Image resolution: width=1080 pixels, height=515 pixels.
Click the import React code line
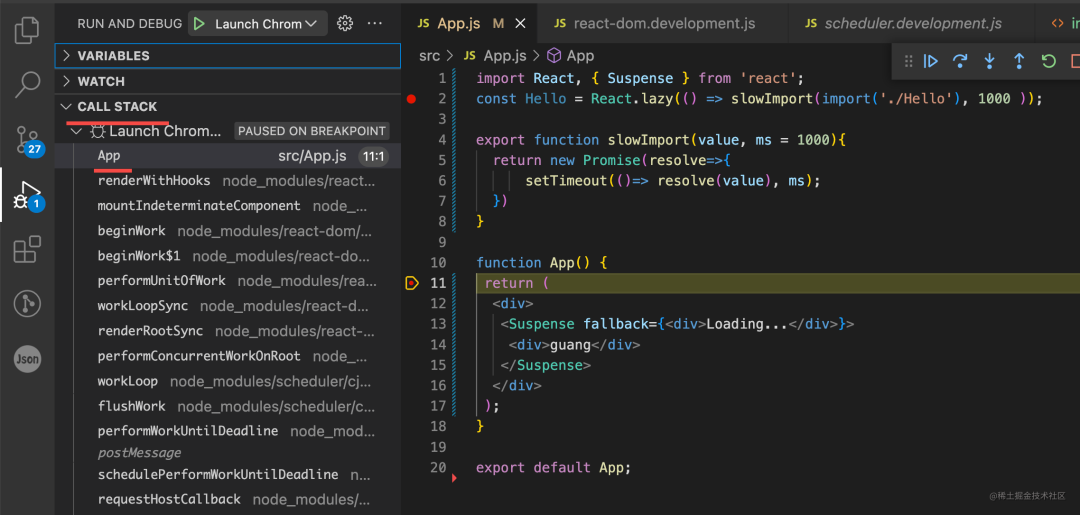pyautogui.click(x=640, y=78)
